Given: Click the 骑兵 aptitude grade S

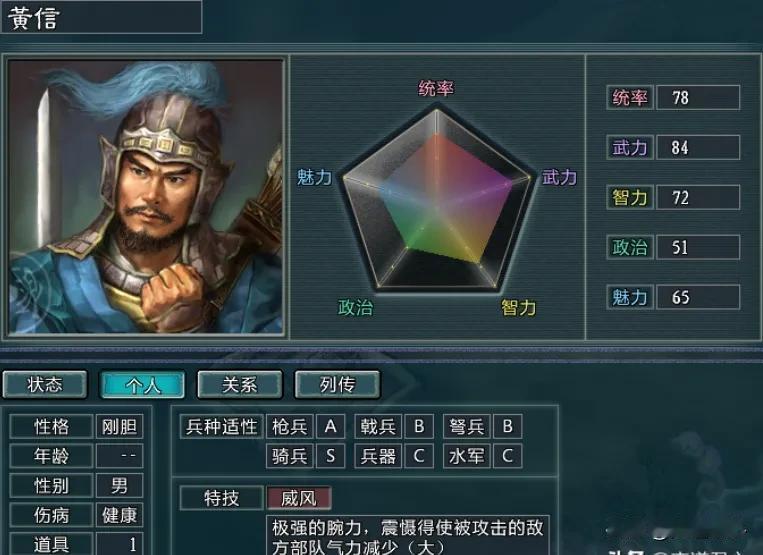Looking at the screenshot, I should [330, 456].
